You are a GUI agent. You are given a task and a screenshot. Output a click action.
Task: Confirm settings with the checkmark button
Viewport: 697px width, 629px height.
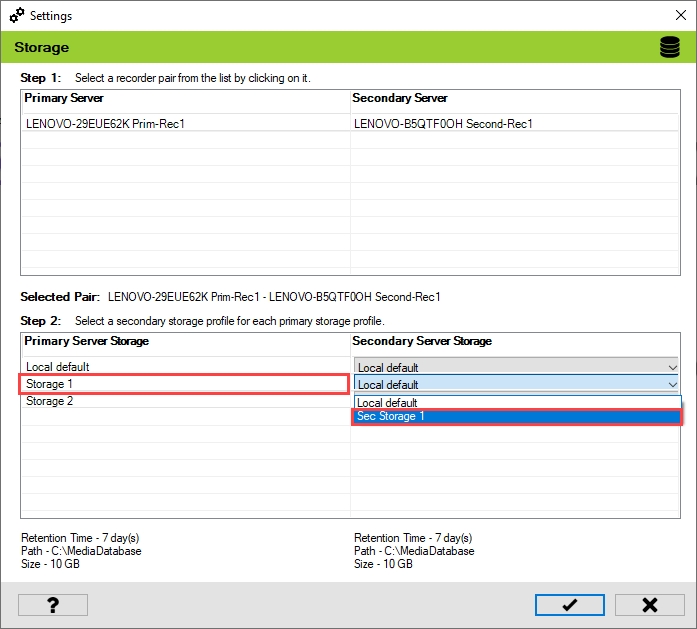tap(569, 605)
